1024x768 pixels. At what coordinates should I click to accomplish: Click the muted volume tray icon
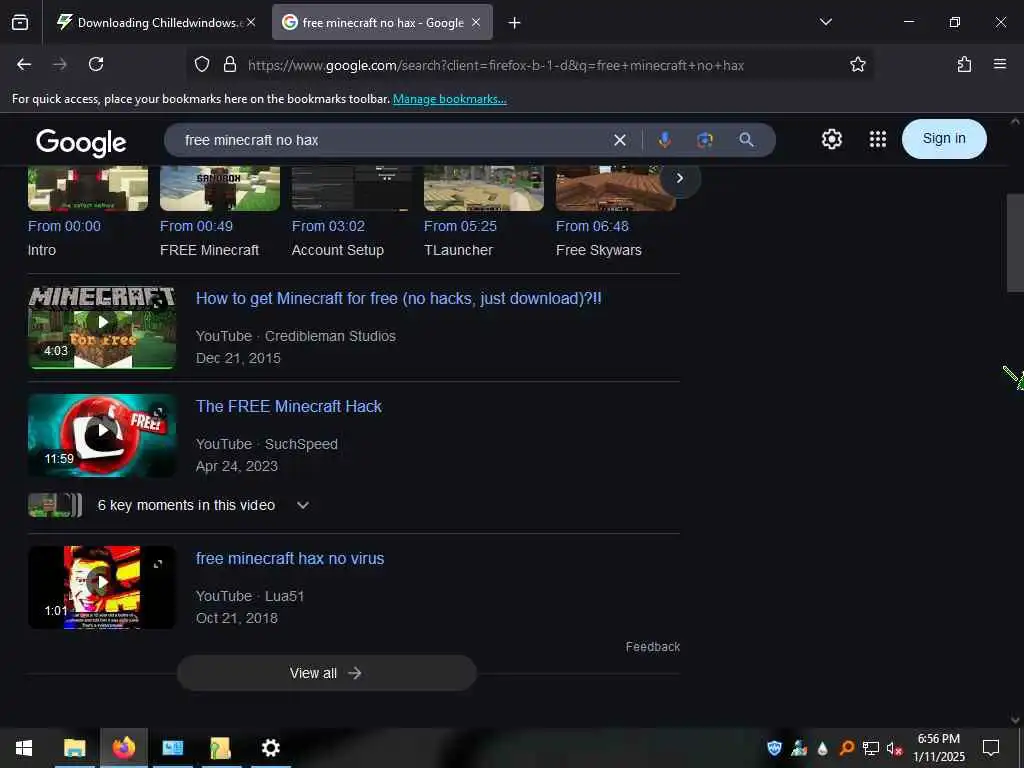(x=894, y=748)
